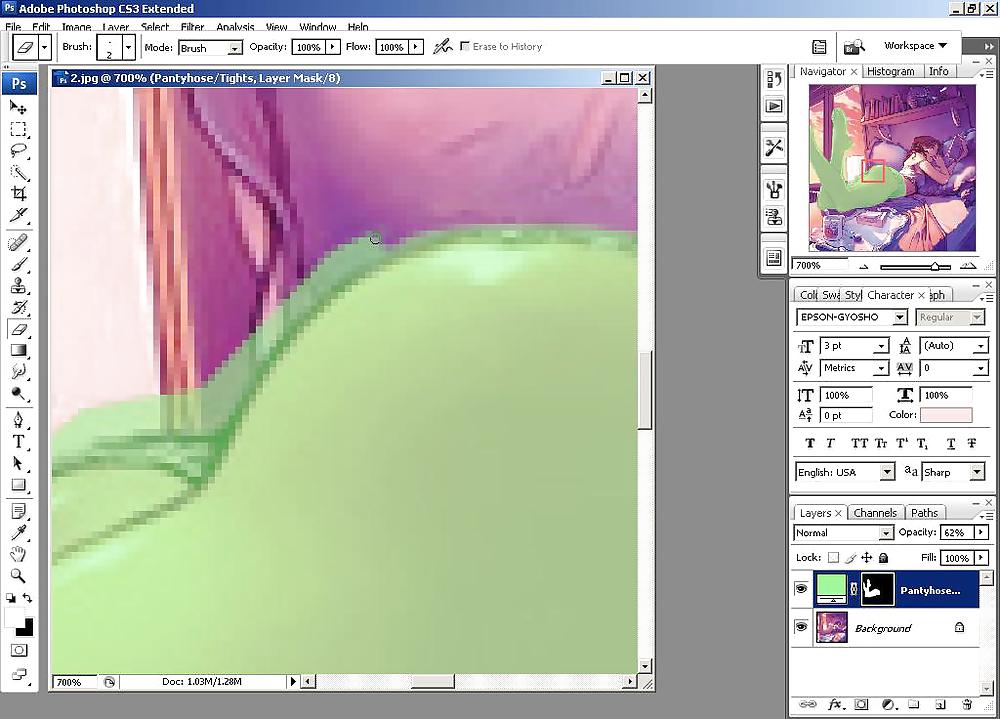The image size is (1000, 719).
Task: Open the Filter menu
Action: coord(192,28)
